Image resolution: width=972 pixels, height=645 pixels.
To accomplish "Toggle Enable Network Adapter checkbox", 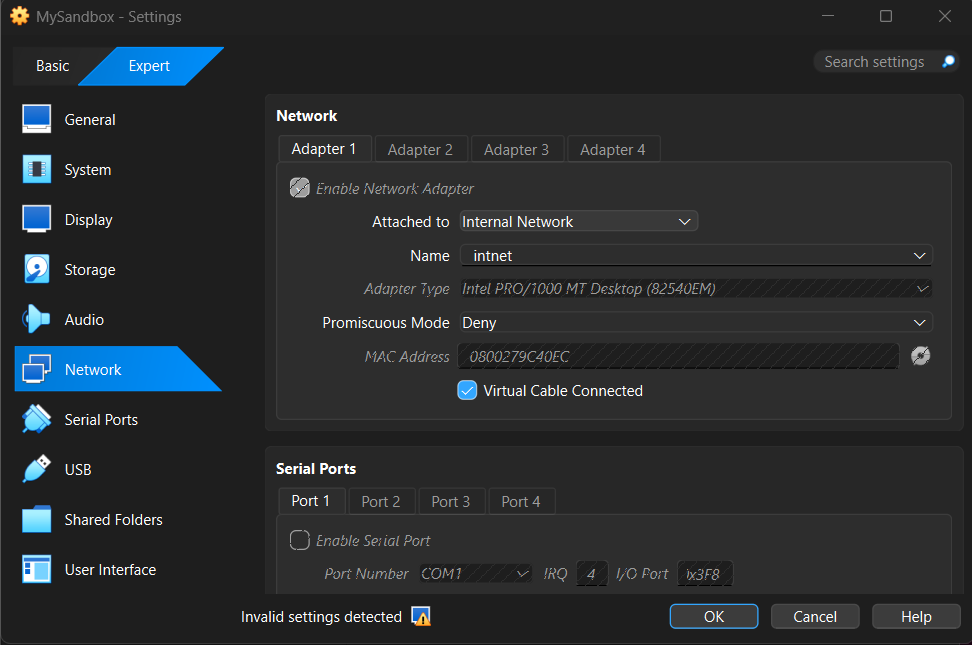I will 299,188.
